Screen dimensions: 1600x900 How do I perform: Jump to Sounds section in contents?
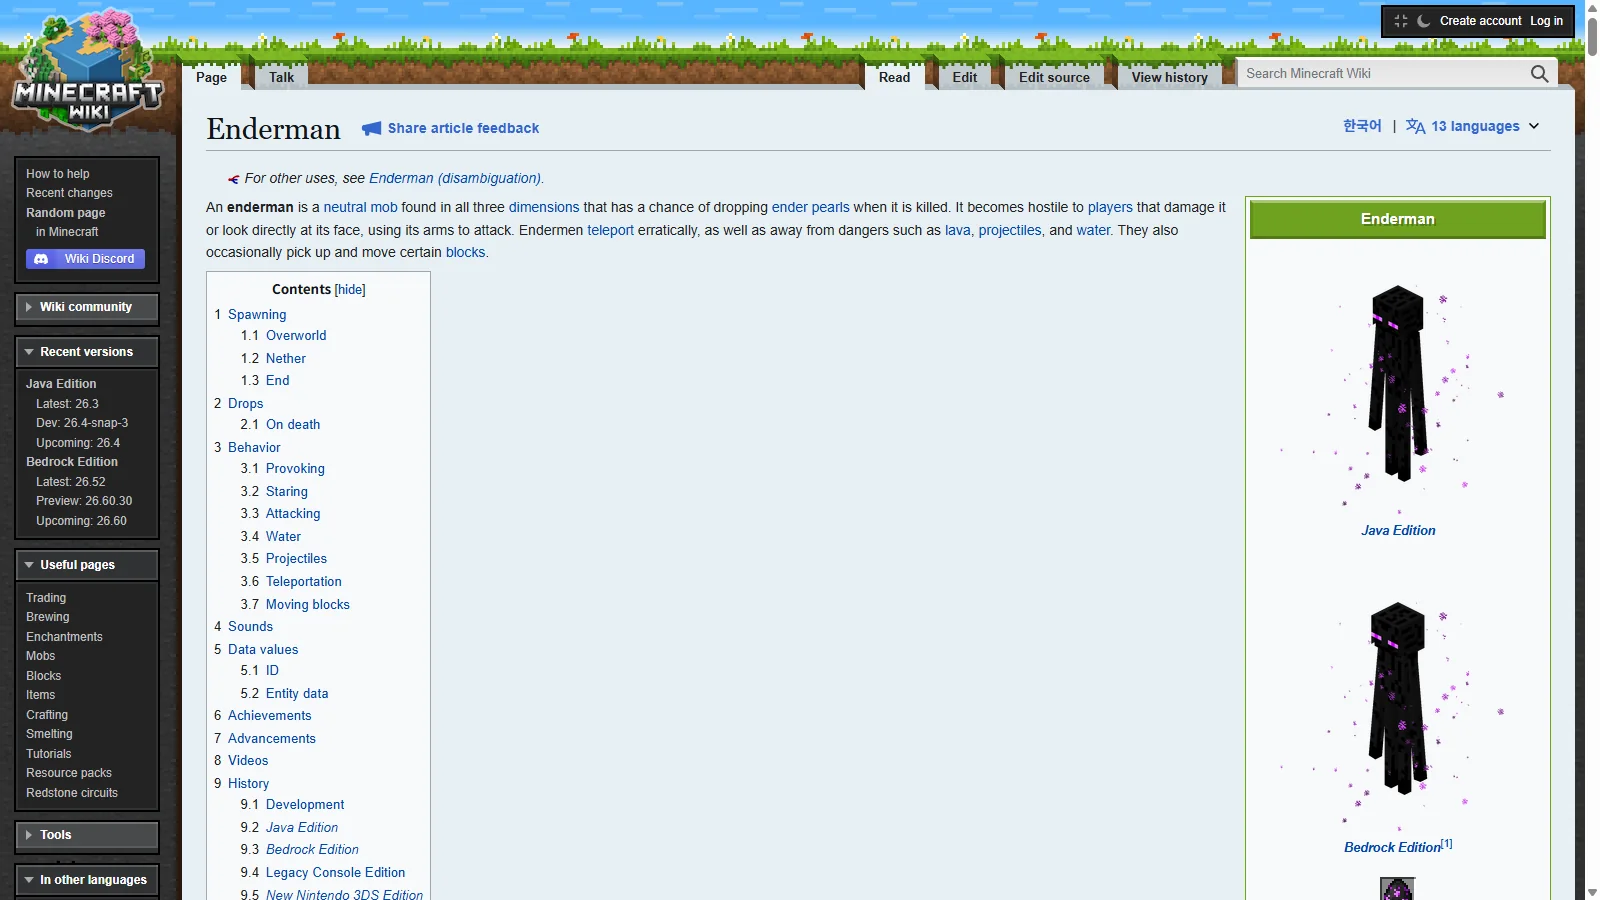point(250,626)
